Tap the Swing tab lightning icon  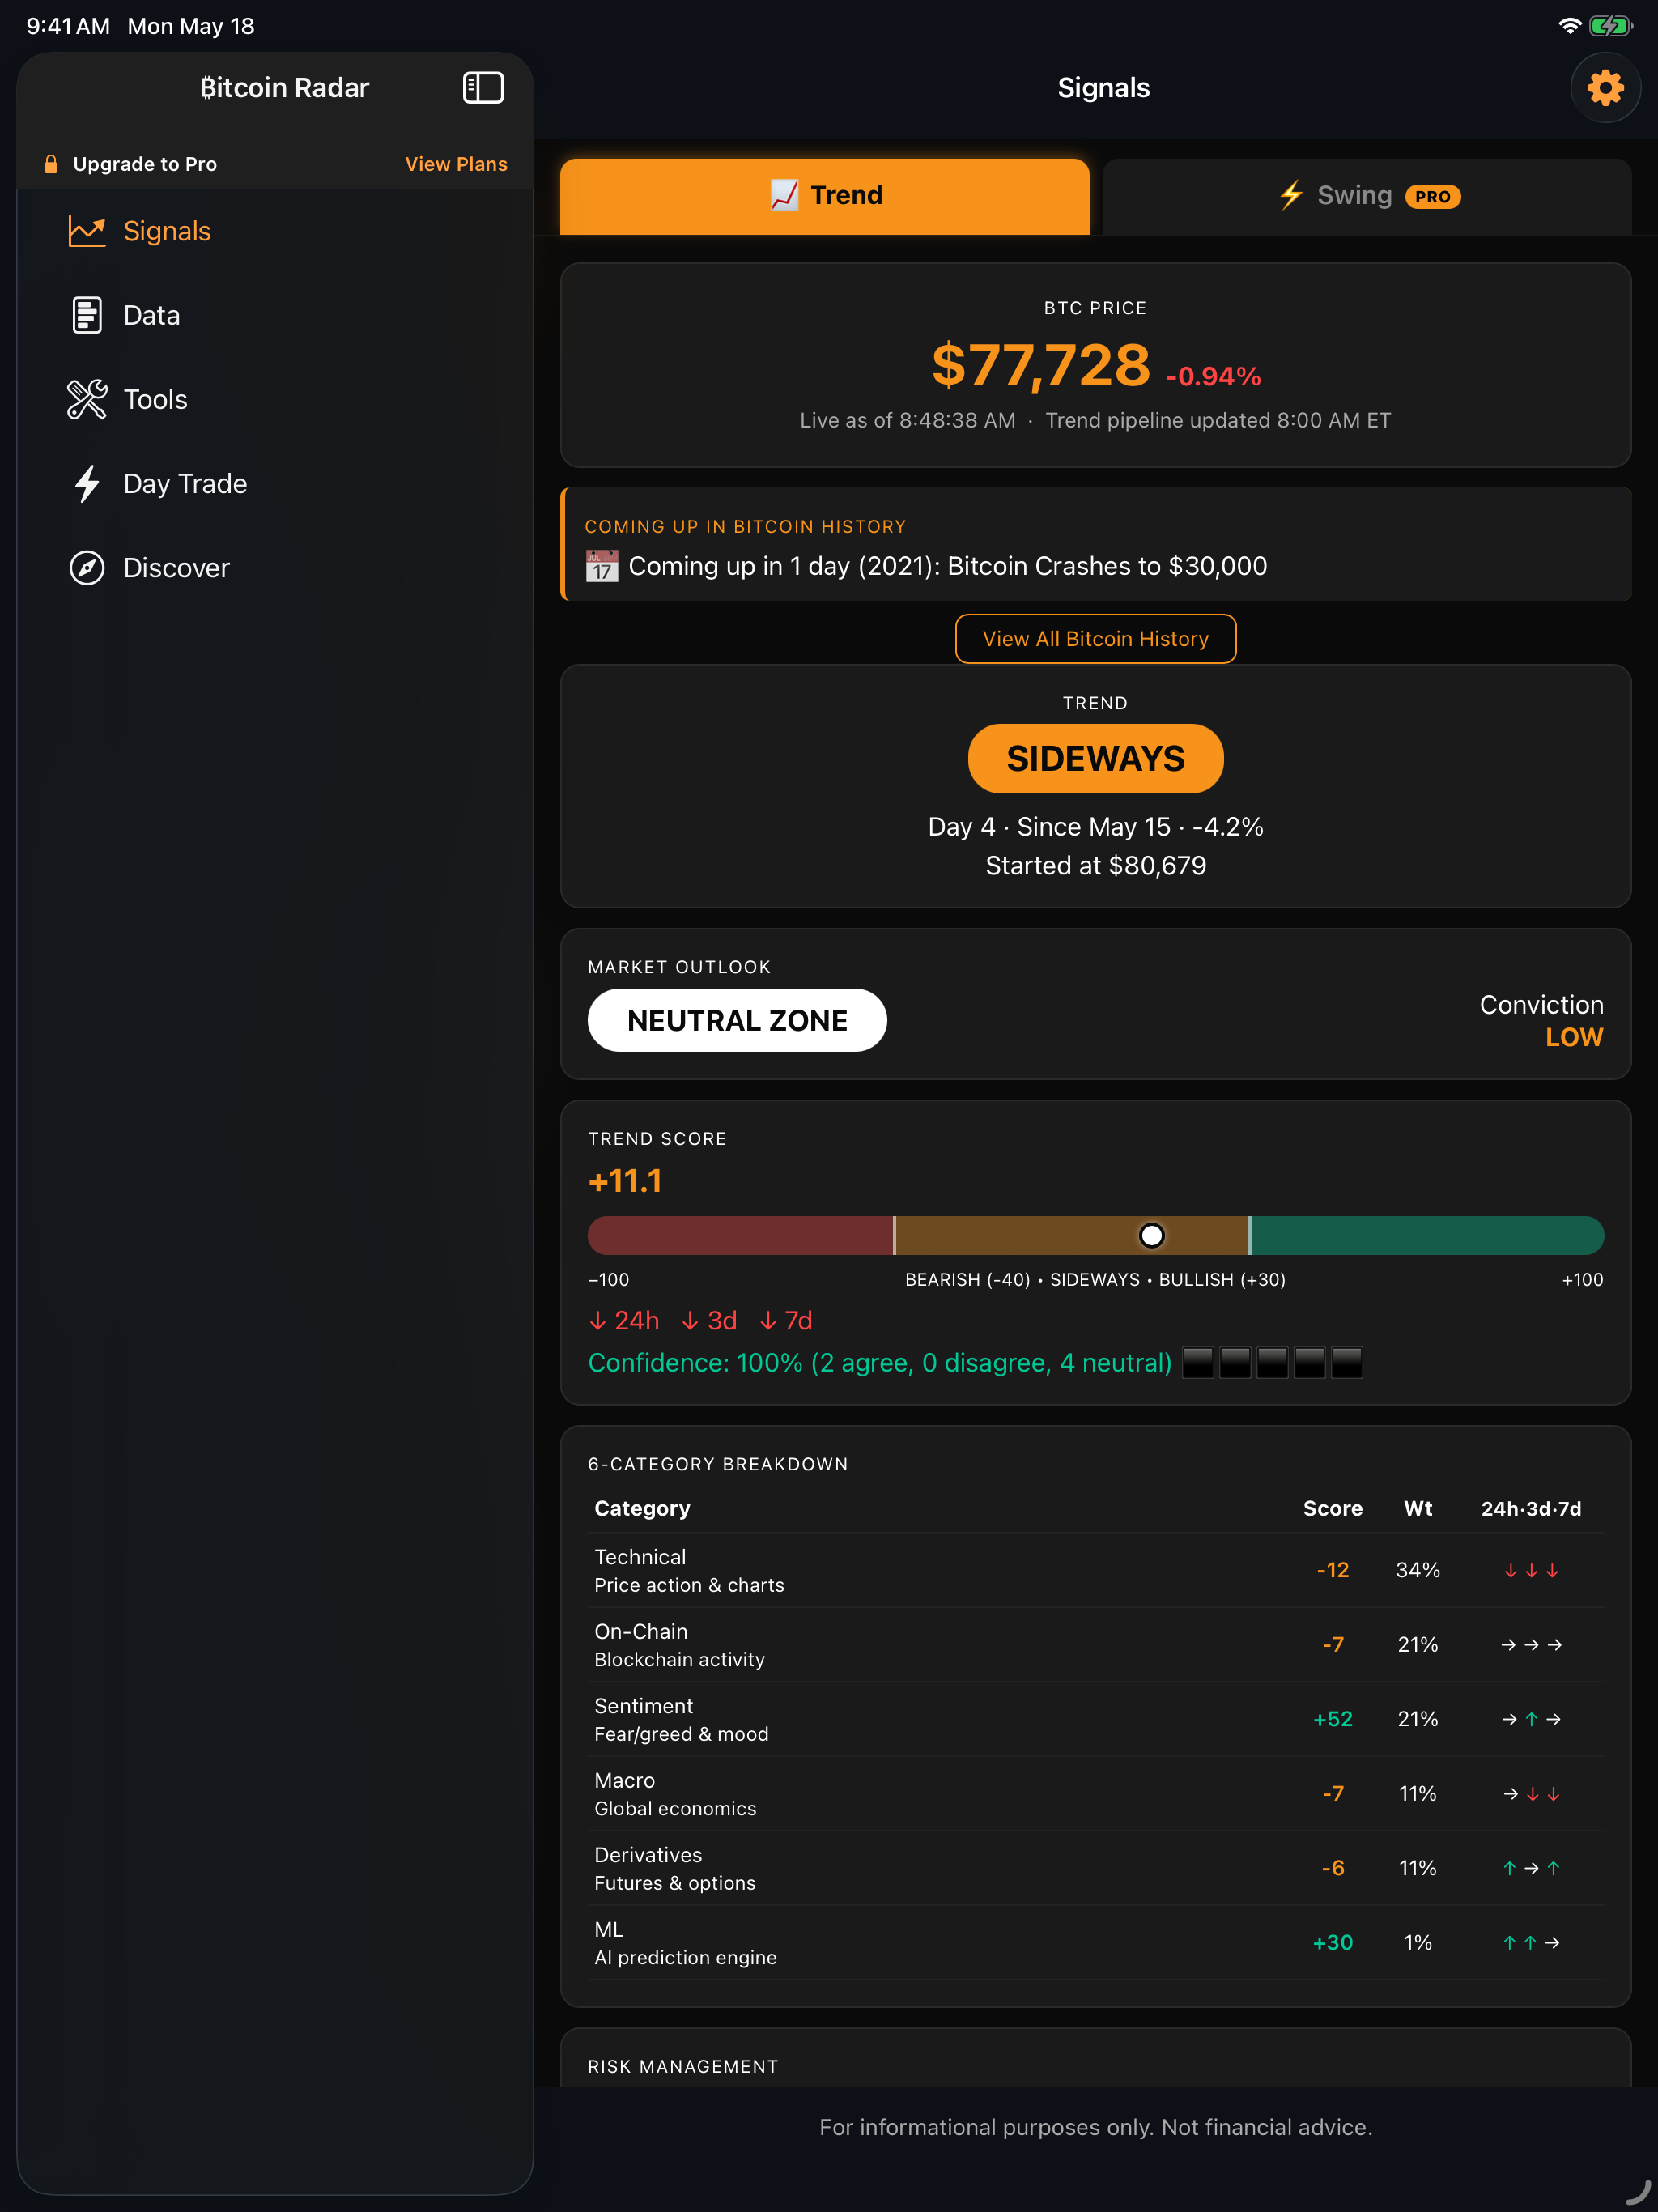coord(1292,195)
